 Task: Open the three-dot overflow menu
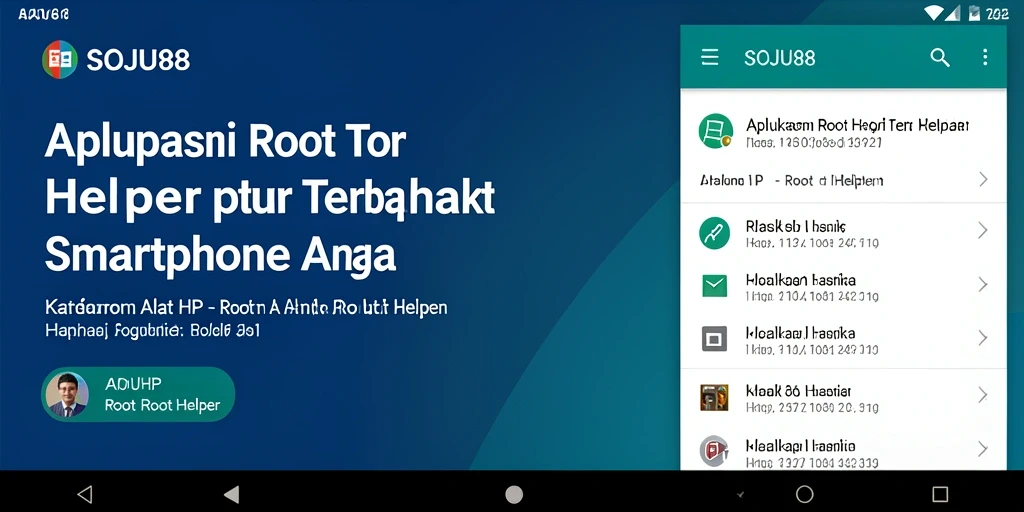click(985, 57)
